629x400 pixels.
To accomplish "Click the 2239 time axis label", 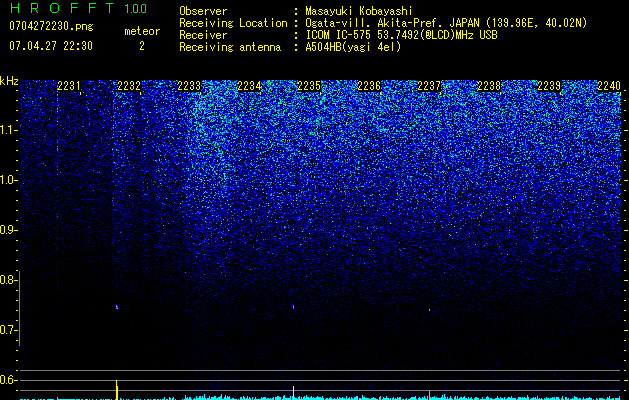I will [549, 86].
